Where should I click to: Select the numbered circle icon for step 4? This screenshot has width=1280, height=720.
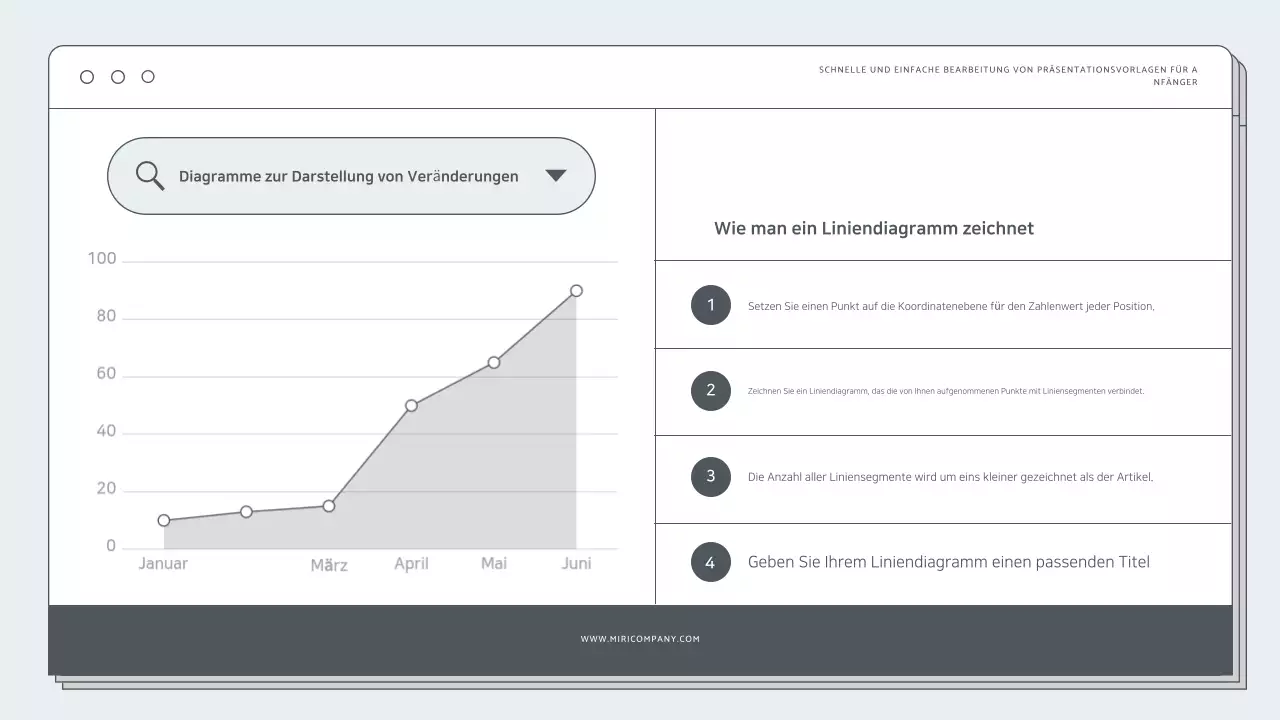coord(711,562)
